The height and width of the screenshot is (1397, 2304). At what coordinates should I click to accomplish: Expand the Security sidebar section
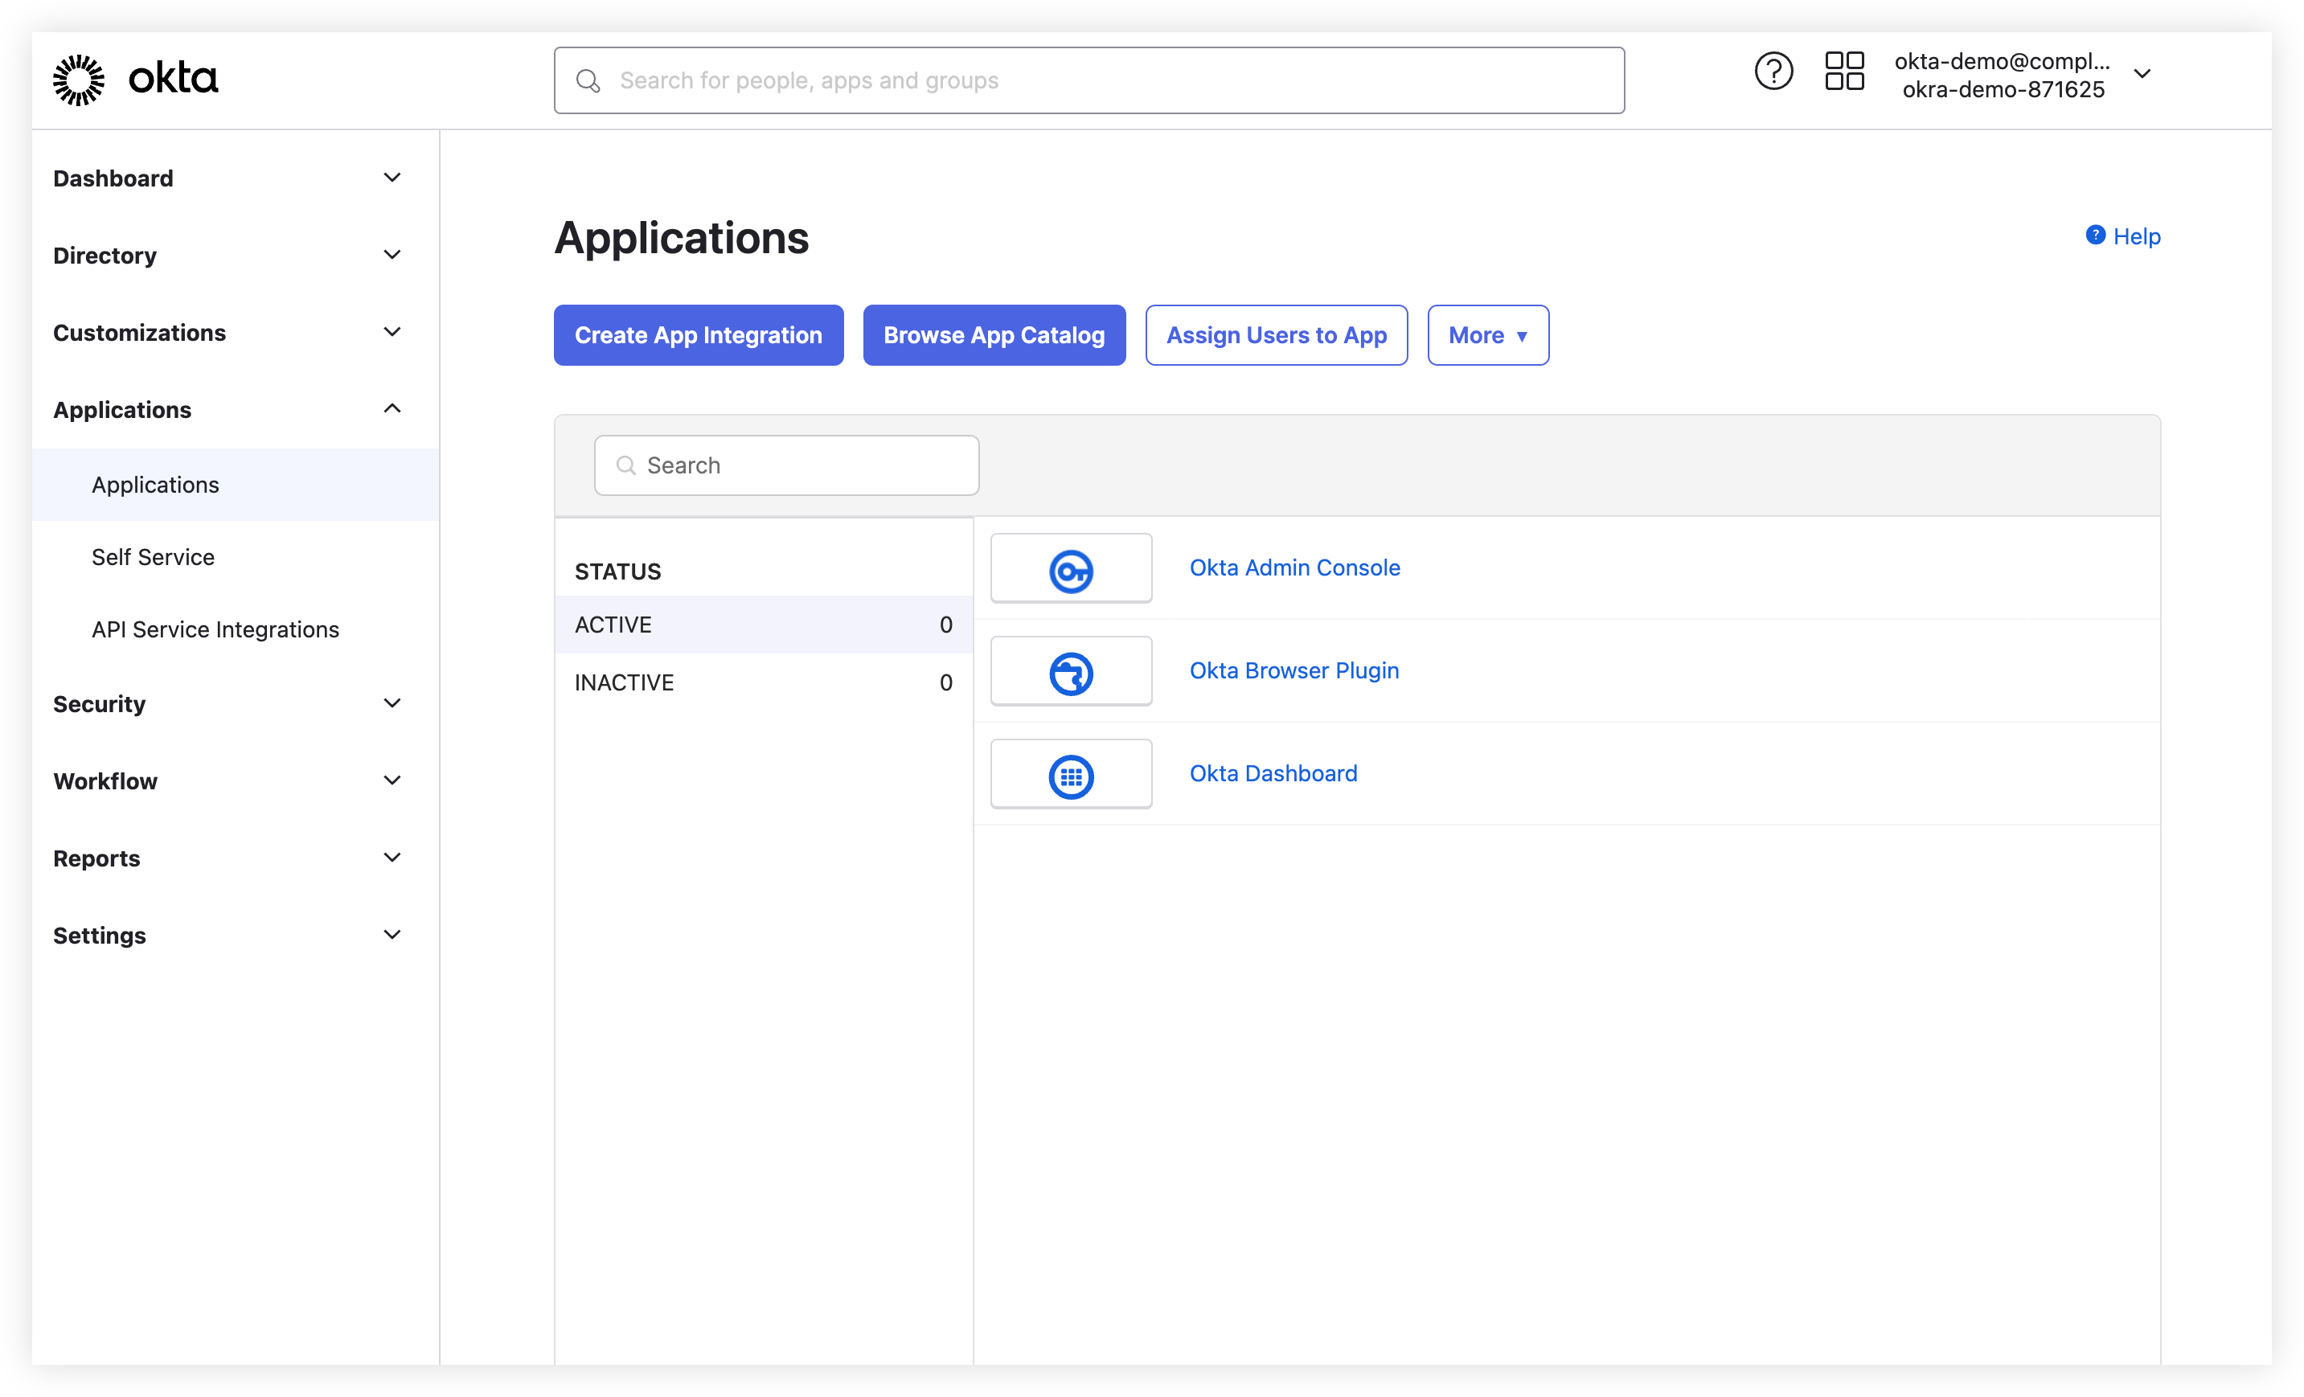pyautogui.click(x=392, y=703)
